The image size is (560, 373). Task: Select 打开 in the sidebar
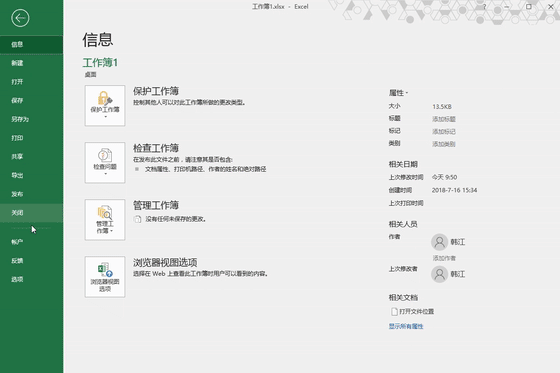pyautogui.click(x=31, y=82)
